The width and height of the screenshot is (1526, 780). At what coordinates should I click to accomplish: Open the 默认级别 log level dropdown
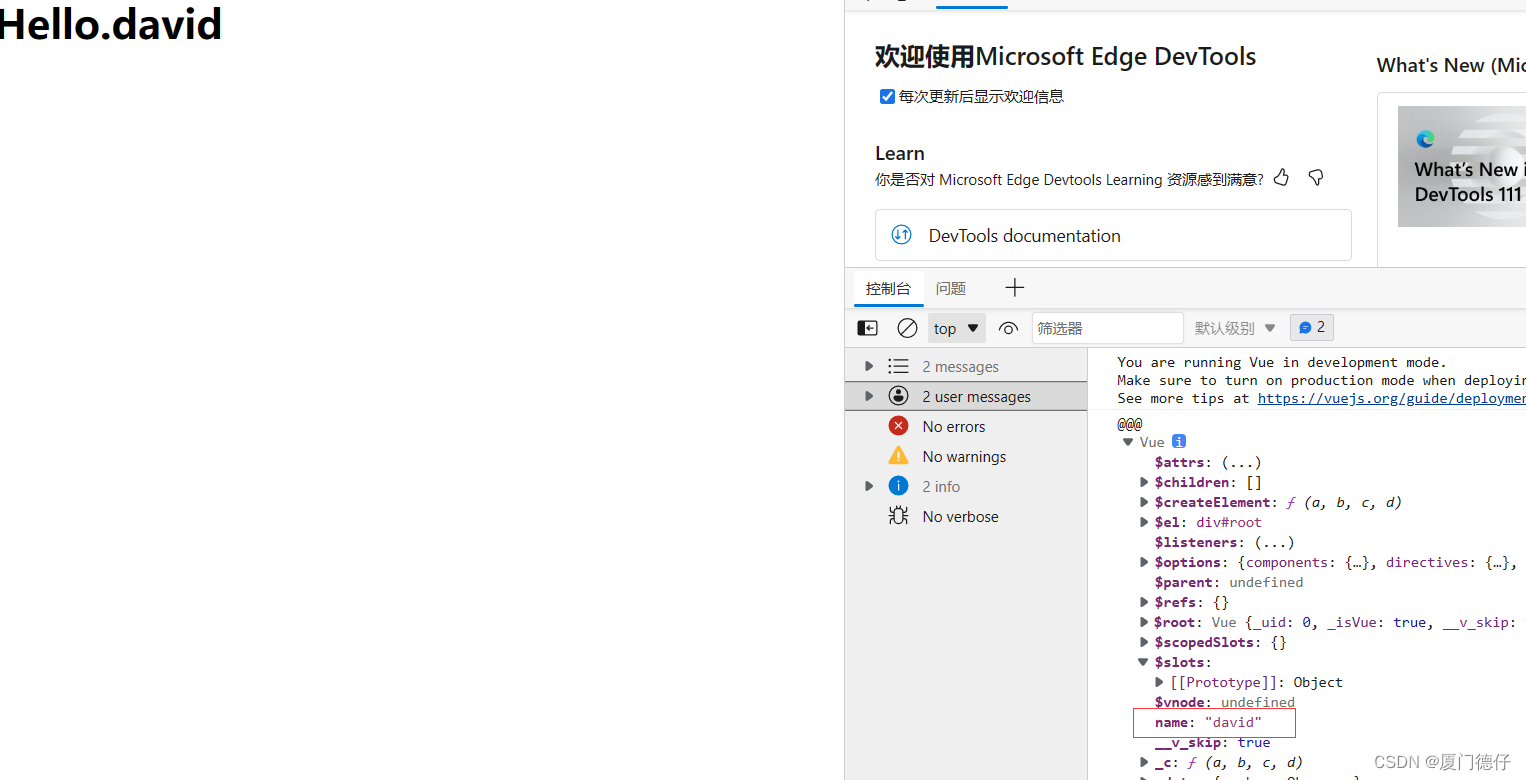tap(1235, 328)
